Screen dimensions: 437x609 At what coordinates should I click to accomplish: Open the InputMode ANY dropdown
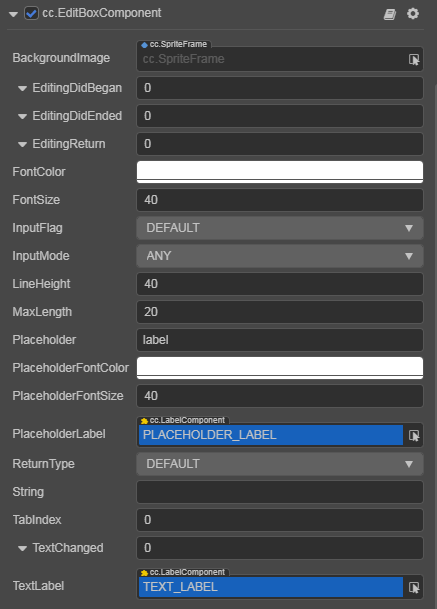[280, 256]
